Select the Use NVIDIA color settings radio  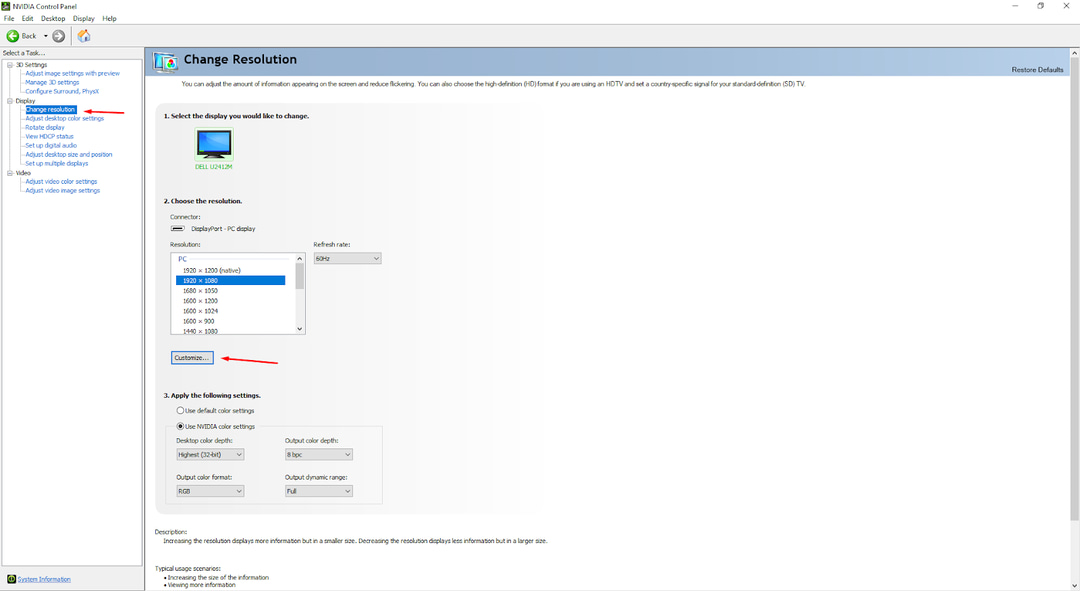[x=180, y=426]
